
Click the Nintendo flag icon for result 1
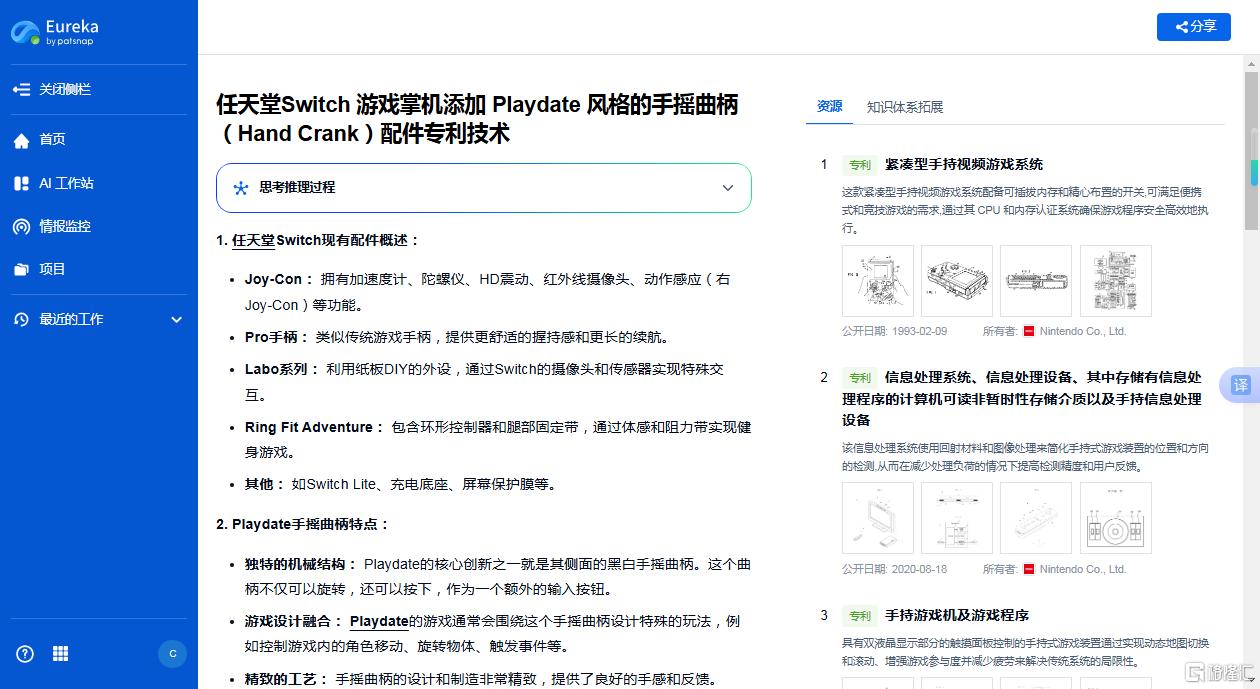[x=1029, y=331]
